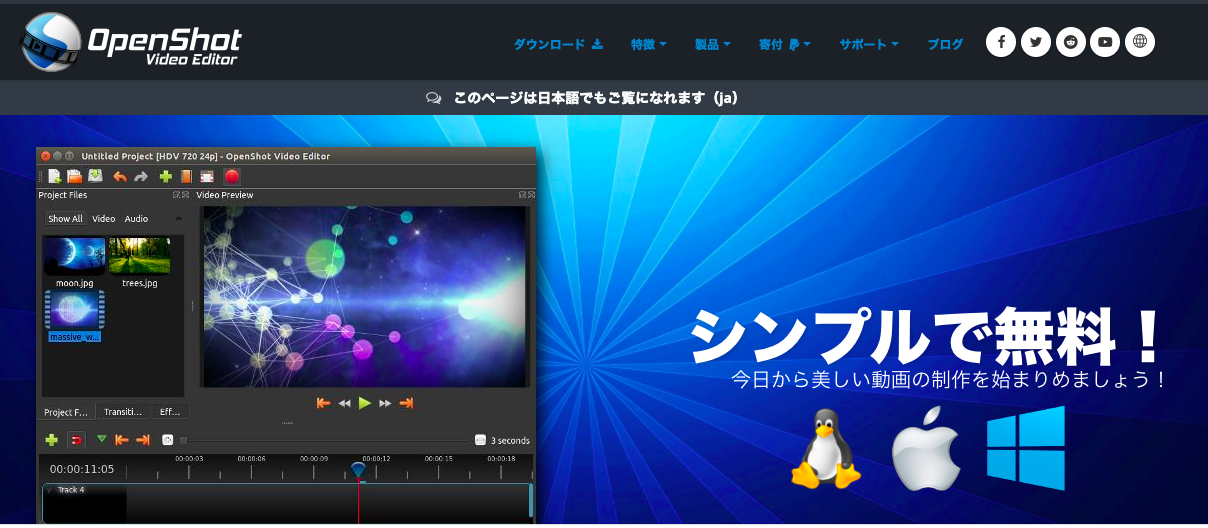
Task: Select the Audio filter tab
Action: (x=136, y=218)
